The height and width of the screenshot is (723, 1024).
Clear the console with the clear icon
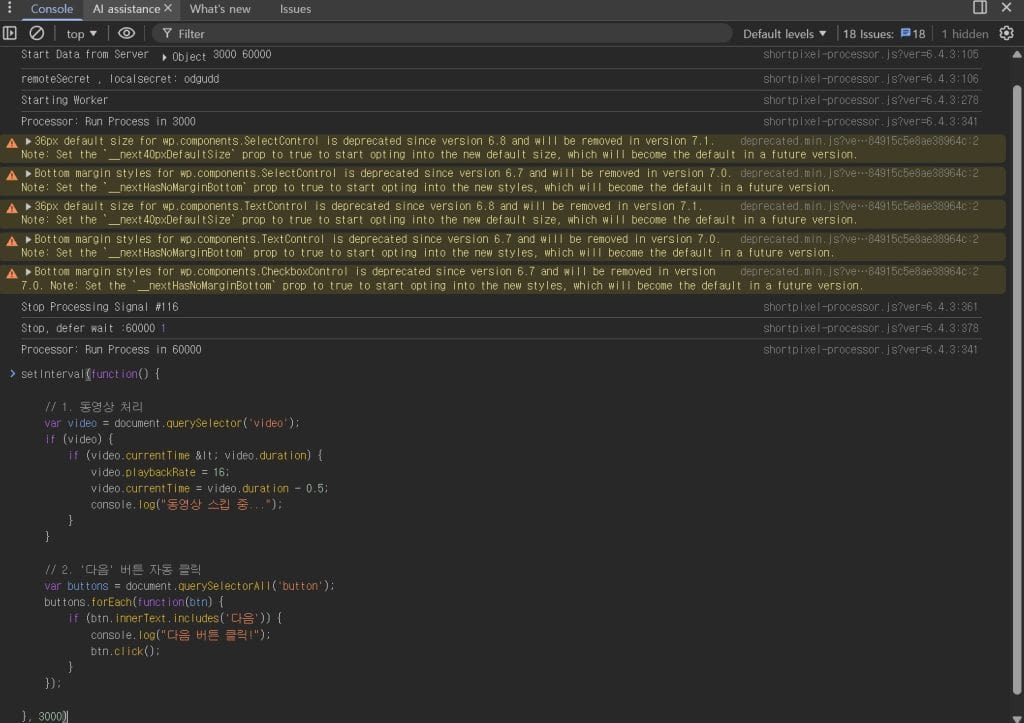coord(36,32)
